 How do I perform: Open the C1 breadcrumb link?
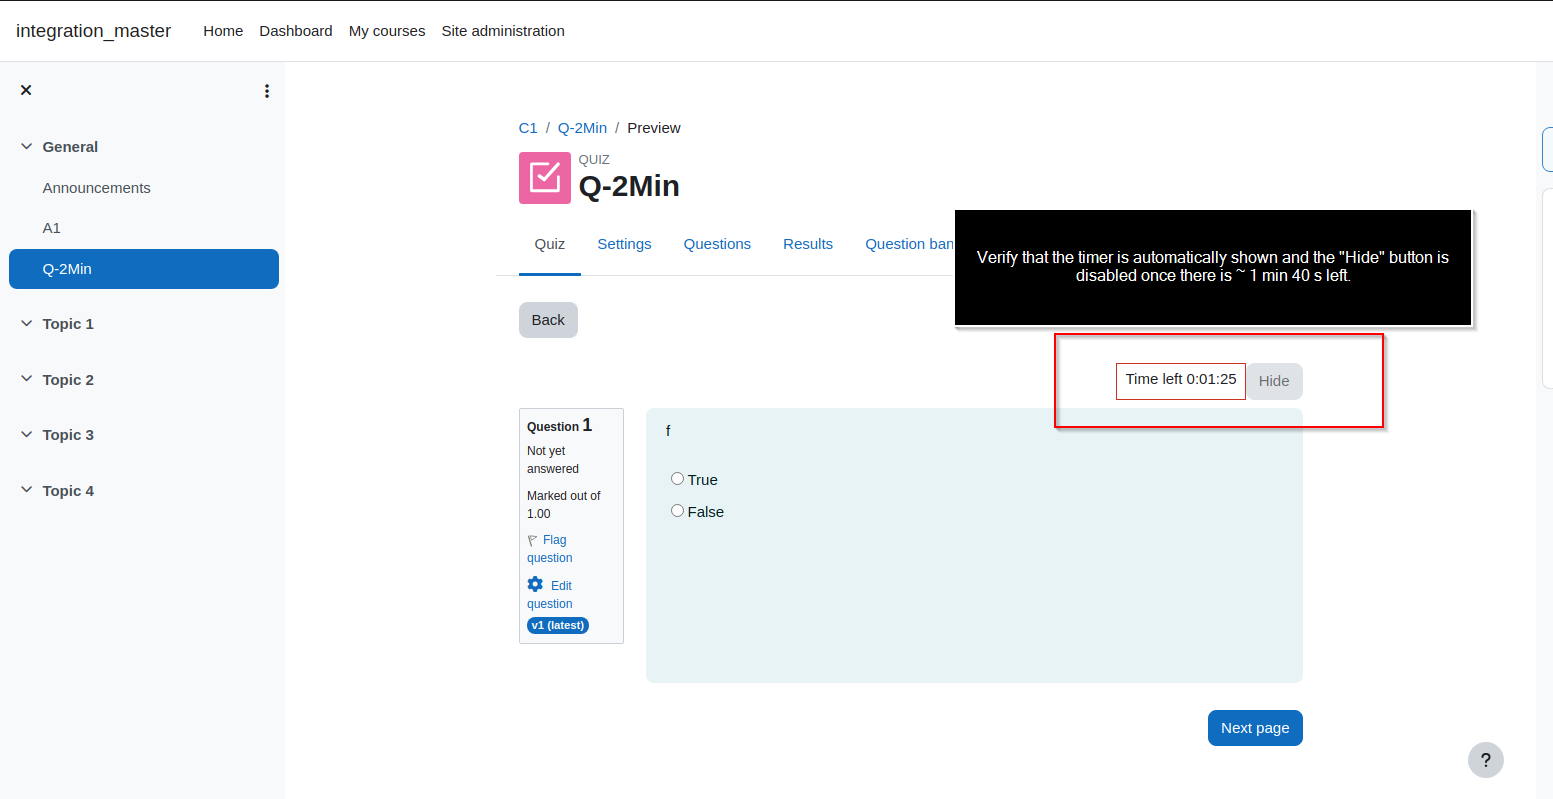(x=528, y=128)
